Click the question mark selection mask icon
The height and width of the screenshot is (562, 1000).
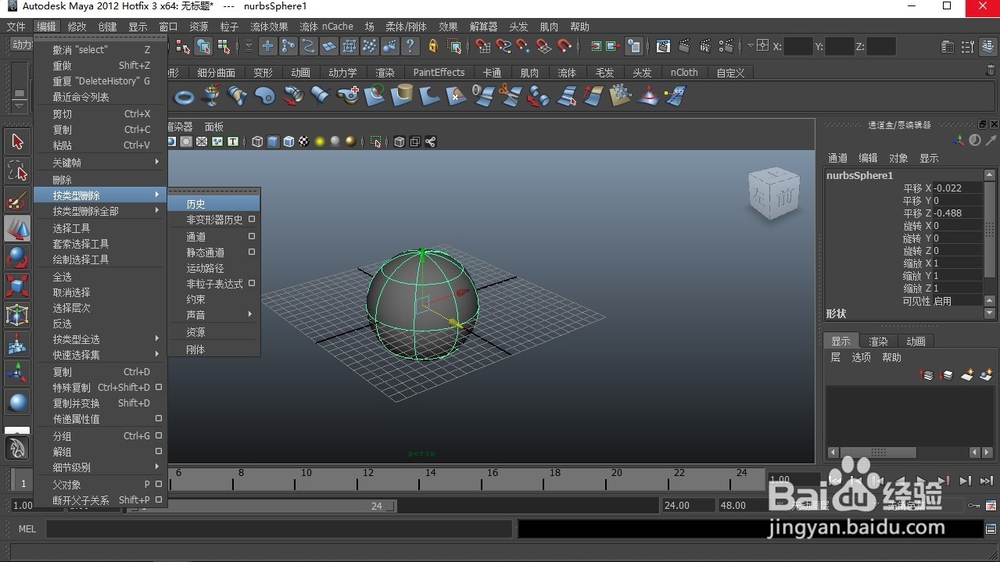point(410,46)
